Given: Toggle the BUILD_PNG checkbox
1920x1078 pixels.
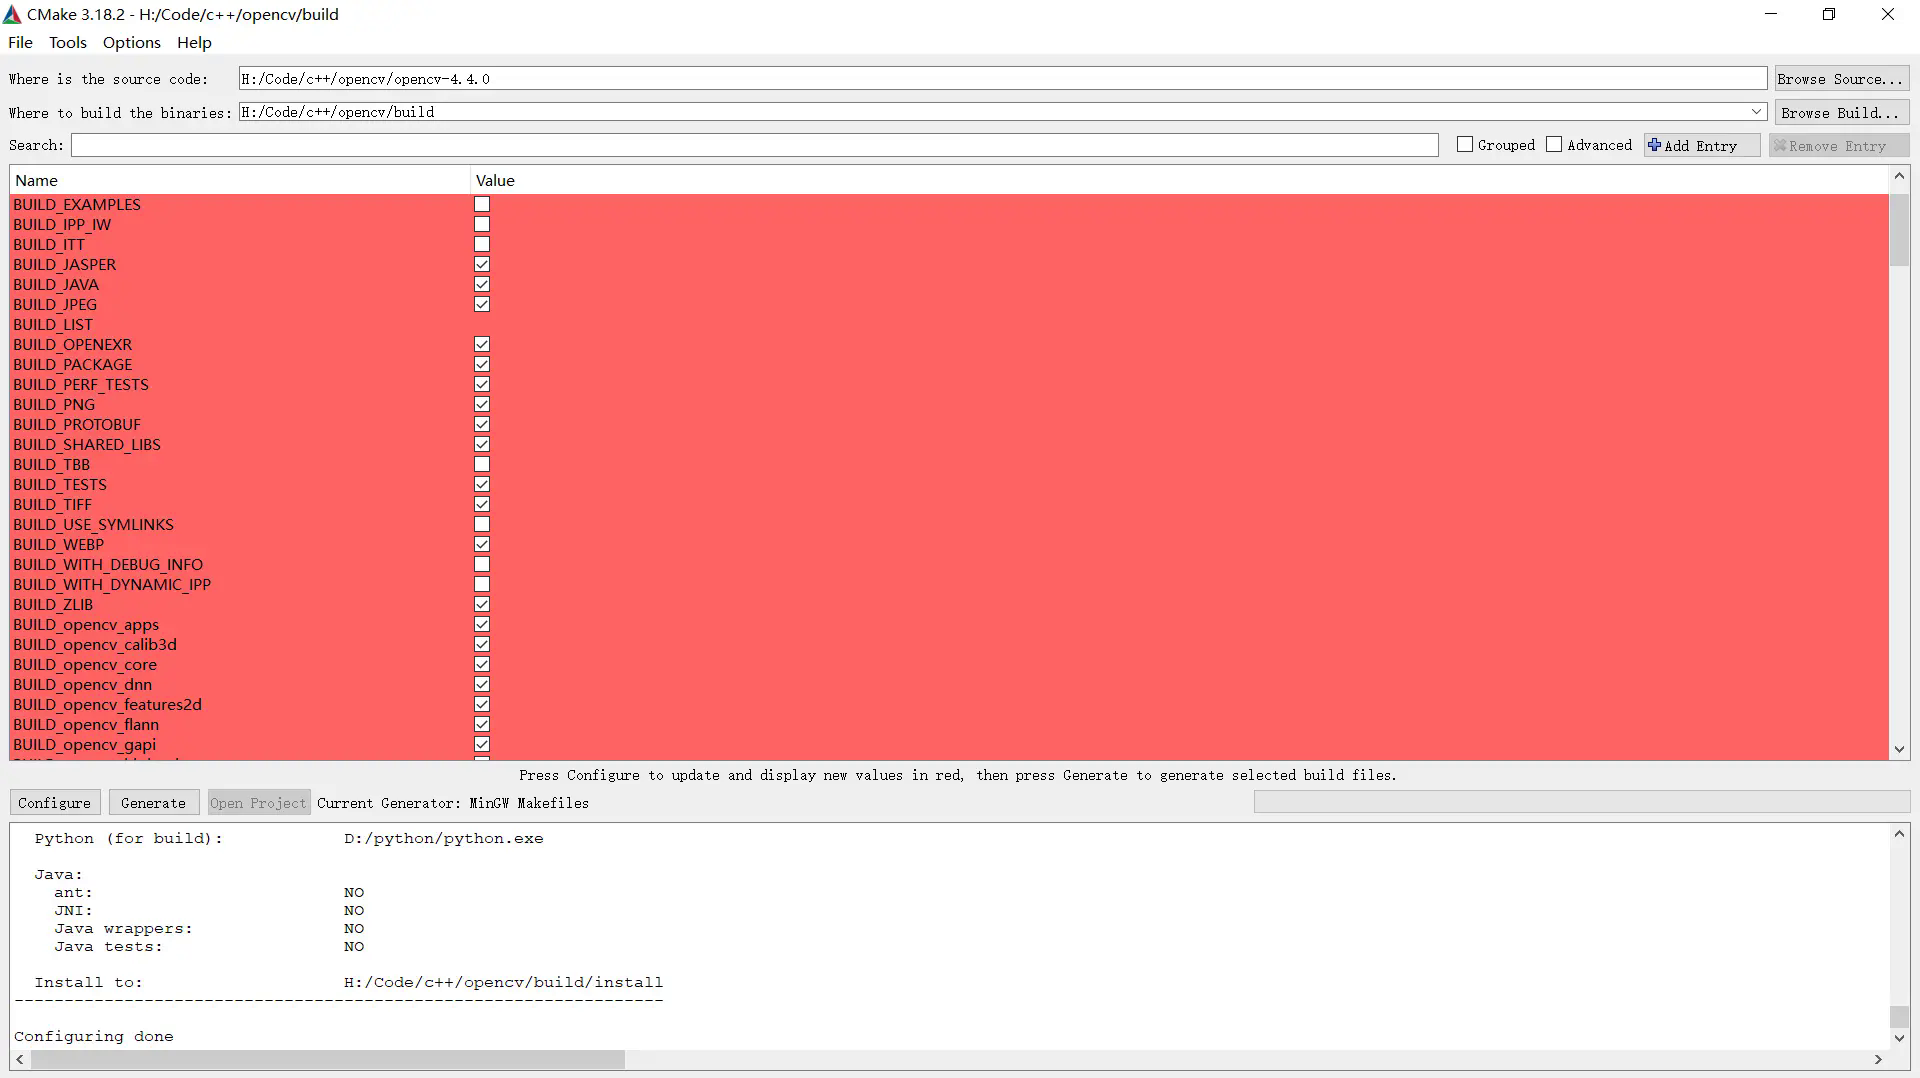Looking at the screenshot, I should point(482,404).
